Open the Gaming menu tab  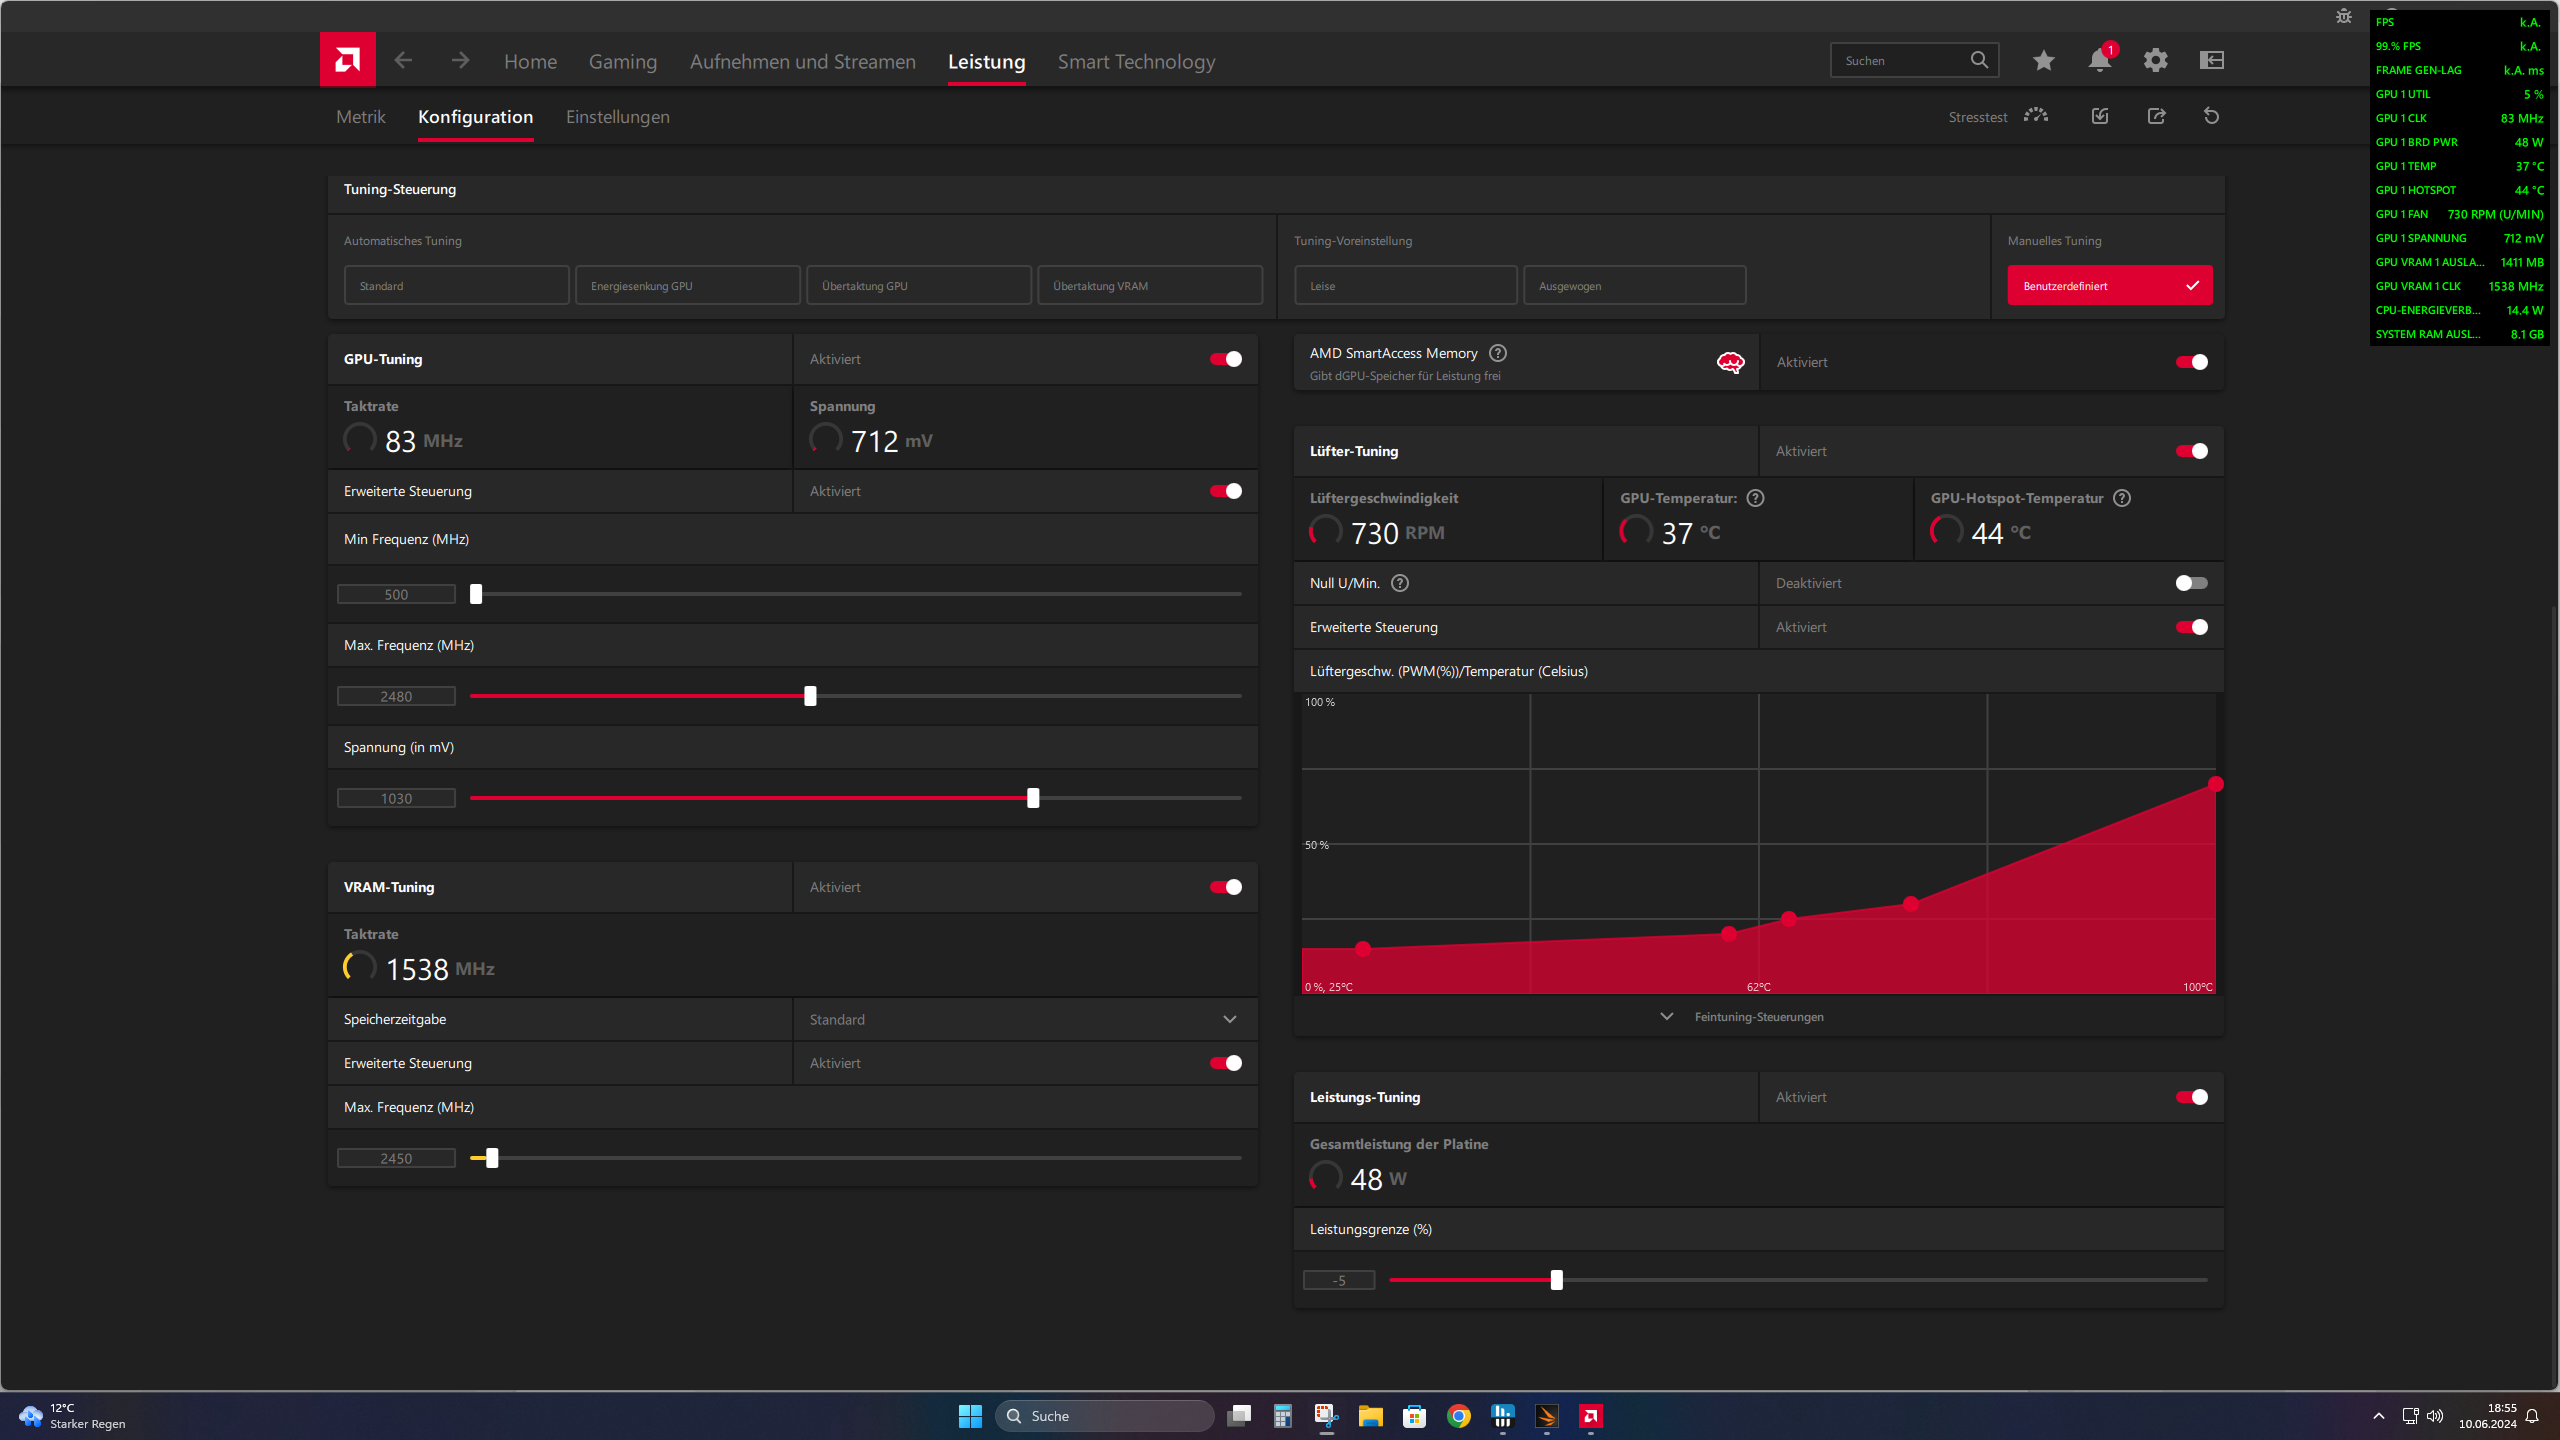(622, 62)
